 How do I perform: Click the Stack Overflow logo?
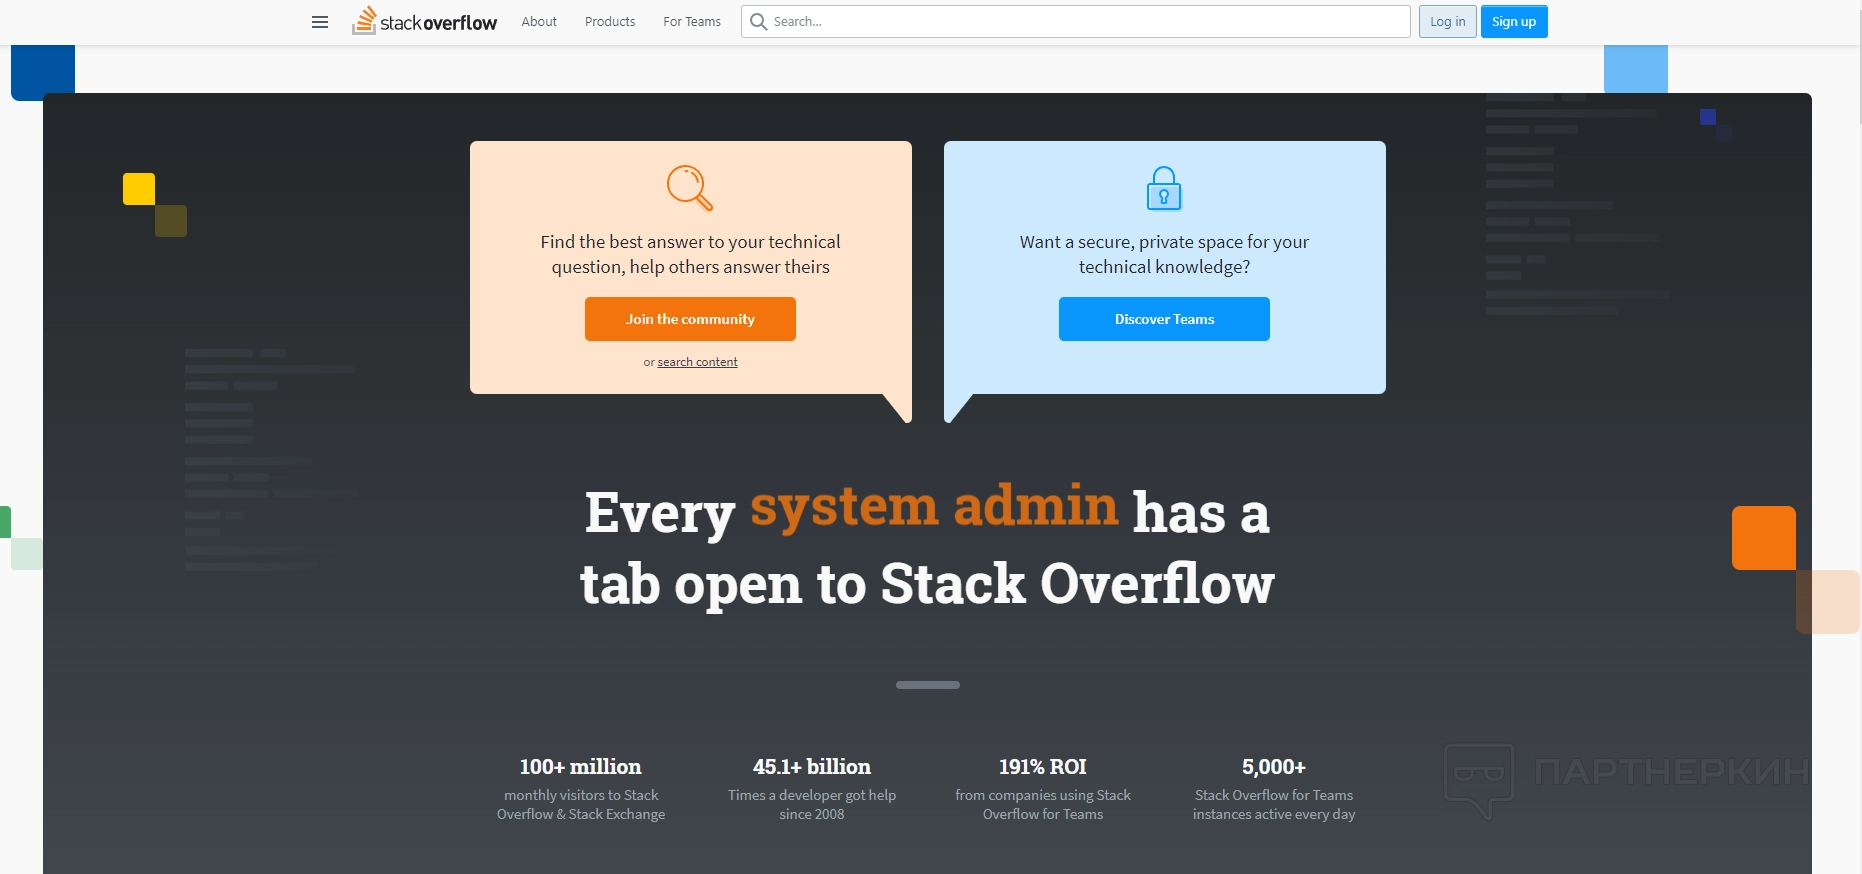(x=425, y=21)
